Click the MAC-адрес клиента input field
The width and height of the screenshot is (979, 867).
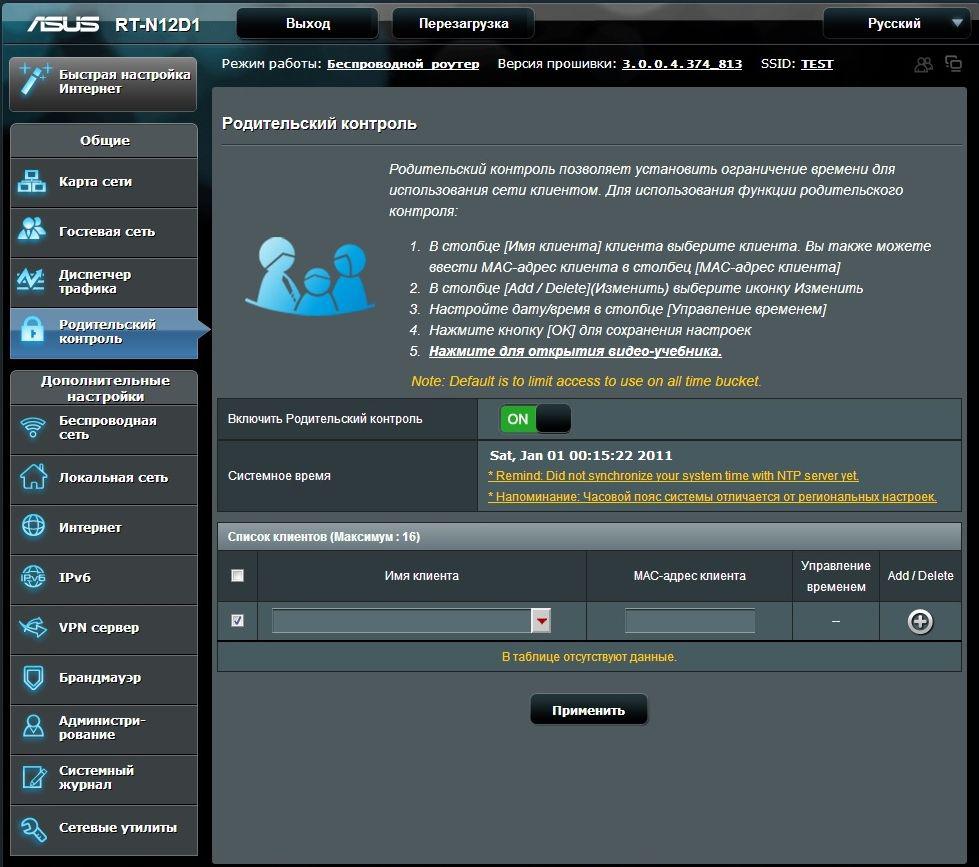[689, 621]
